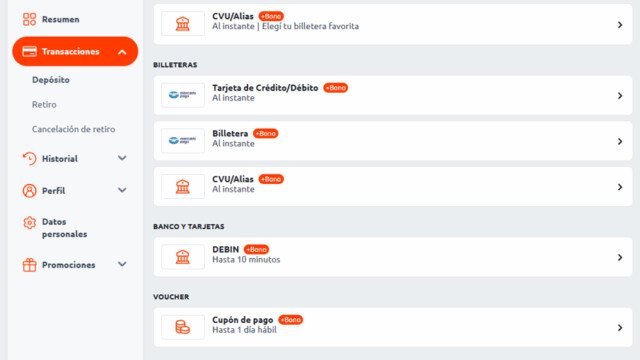640x360 pixels.
Task: Click 'Al instante' under Tarjeta de Crédito/Débito
Action: click(x=233, y=98)
